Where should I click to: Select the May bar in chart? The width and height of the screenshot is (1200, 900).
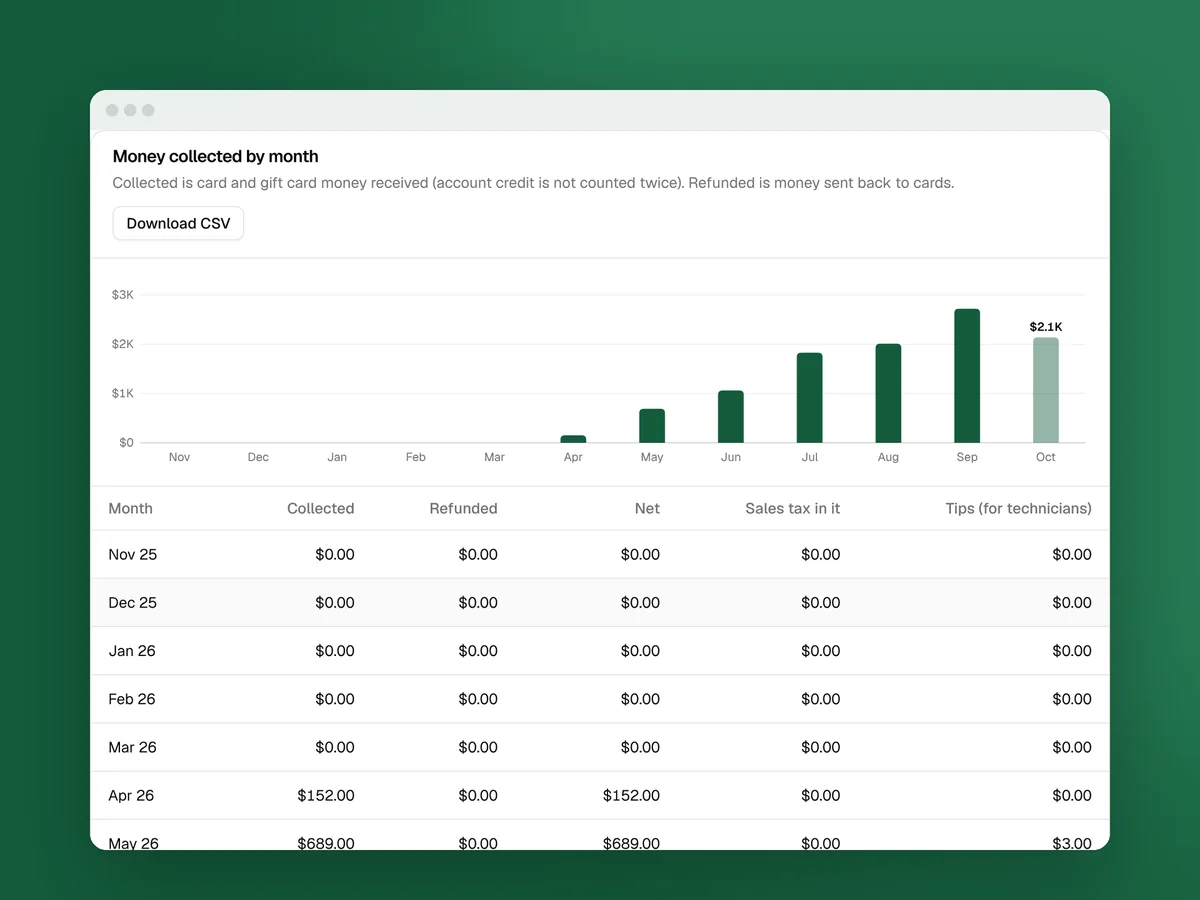pos(652,426)
